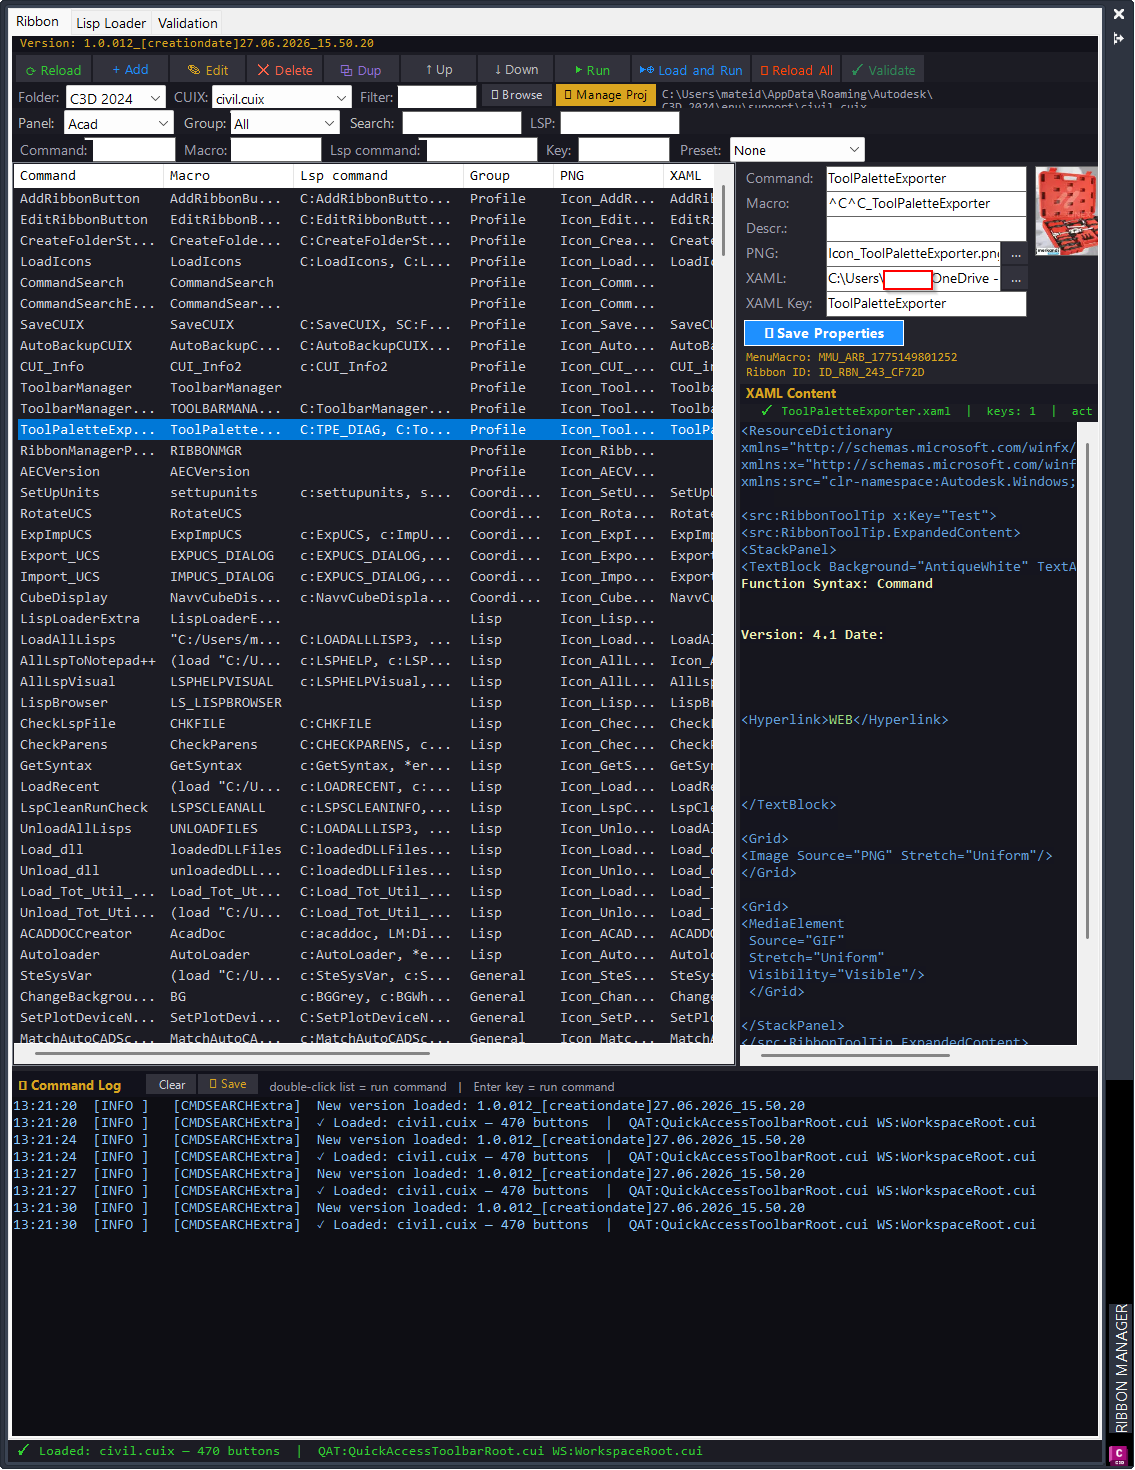Image resolution: width=1135 pixels, height=1470 pixels.
Task: Expand the Group filter dropdown
Action: [x=285, y=123]
